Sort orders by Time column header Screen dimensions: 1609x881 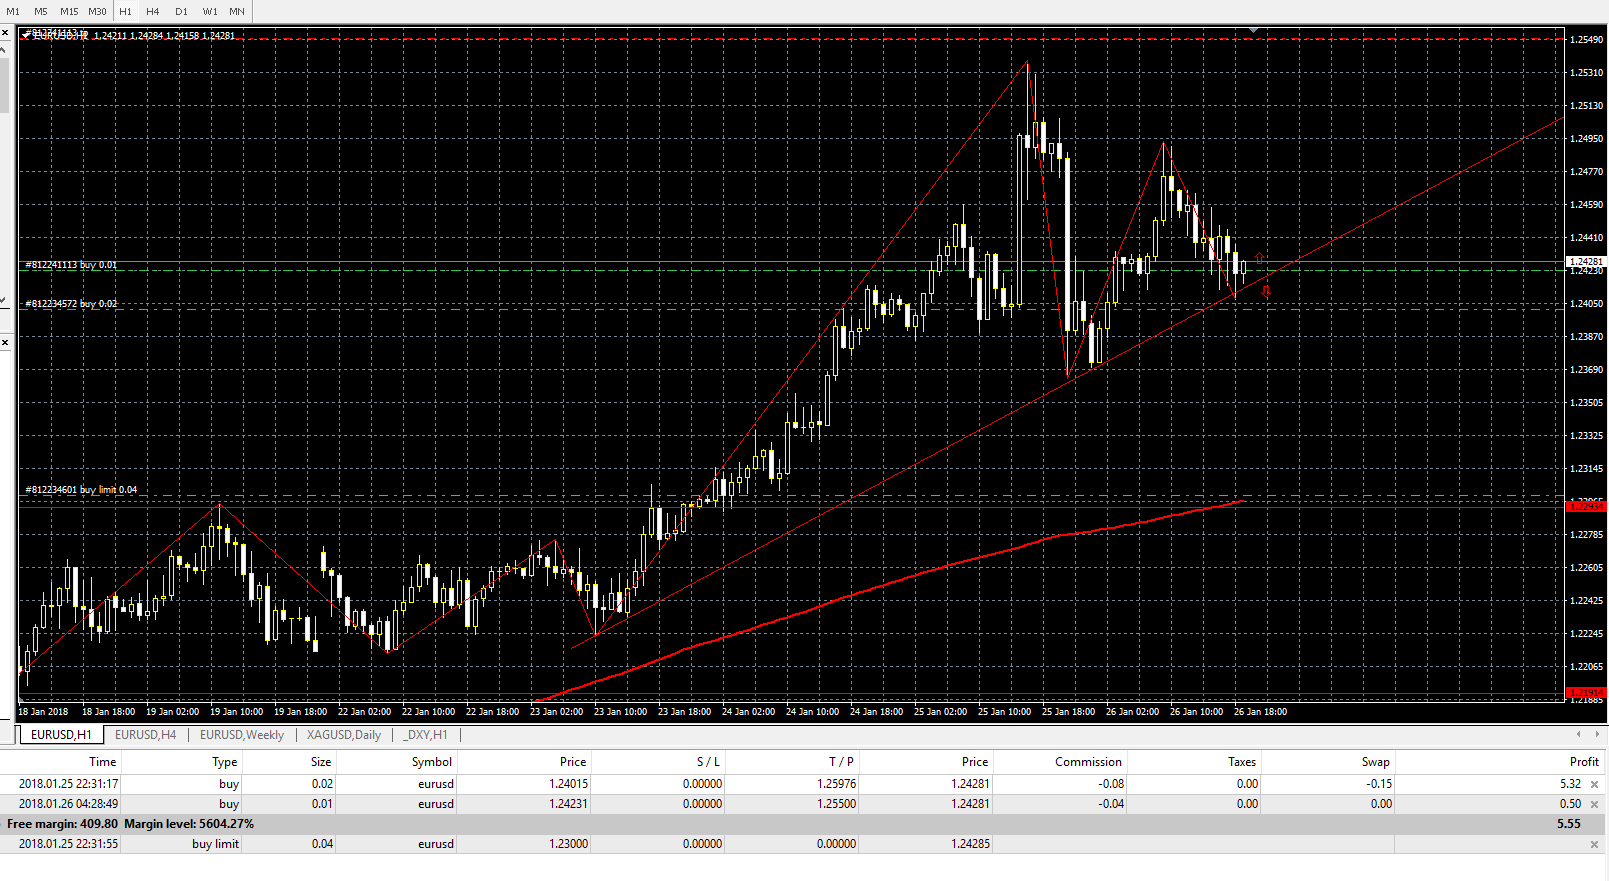[102, 762]
